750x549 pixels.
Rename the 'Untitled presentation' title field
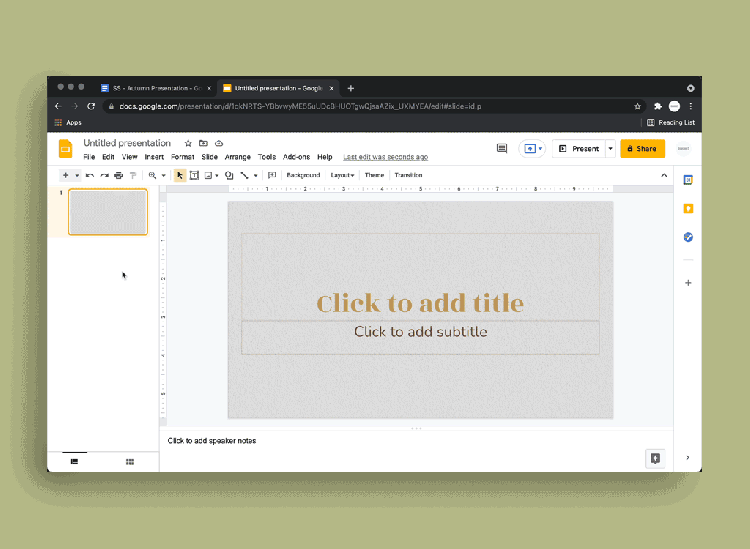[127, 143]
